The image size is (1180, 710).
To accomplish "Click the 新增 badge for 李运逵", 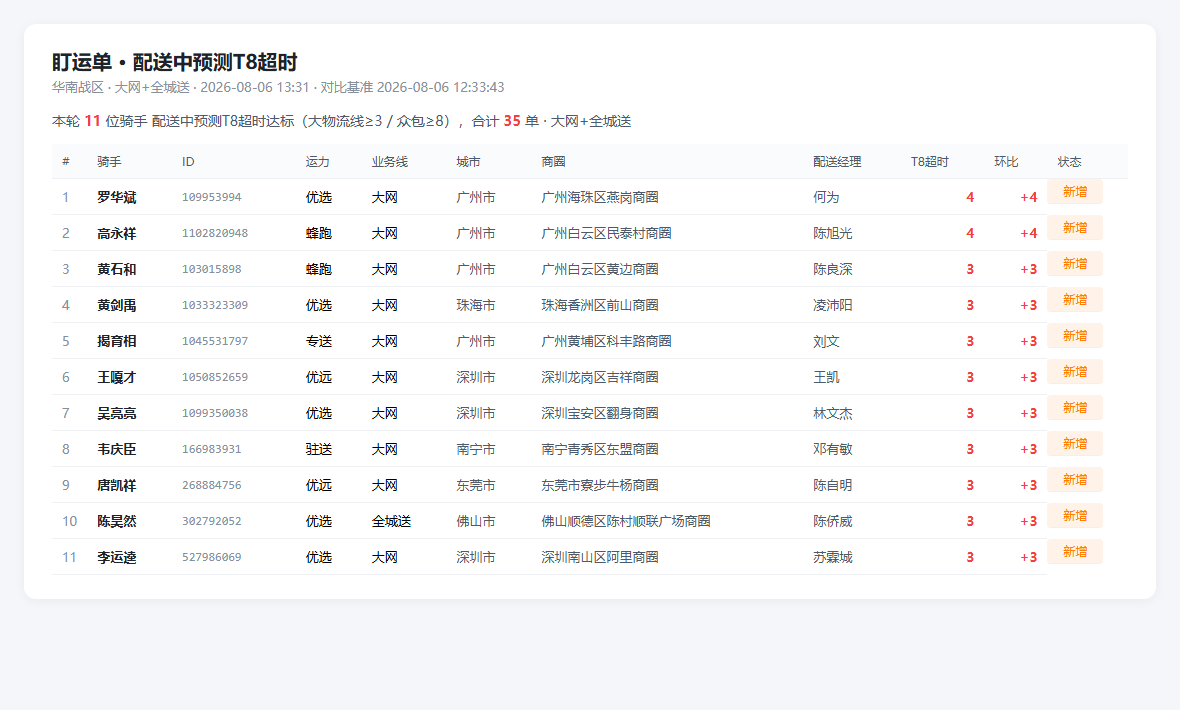I will (1075, 552).
